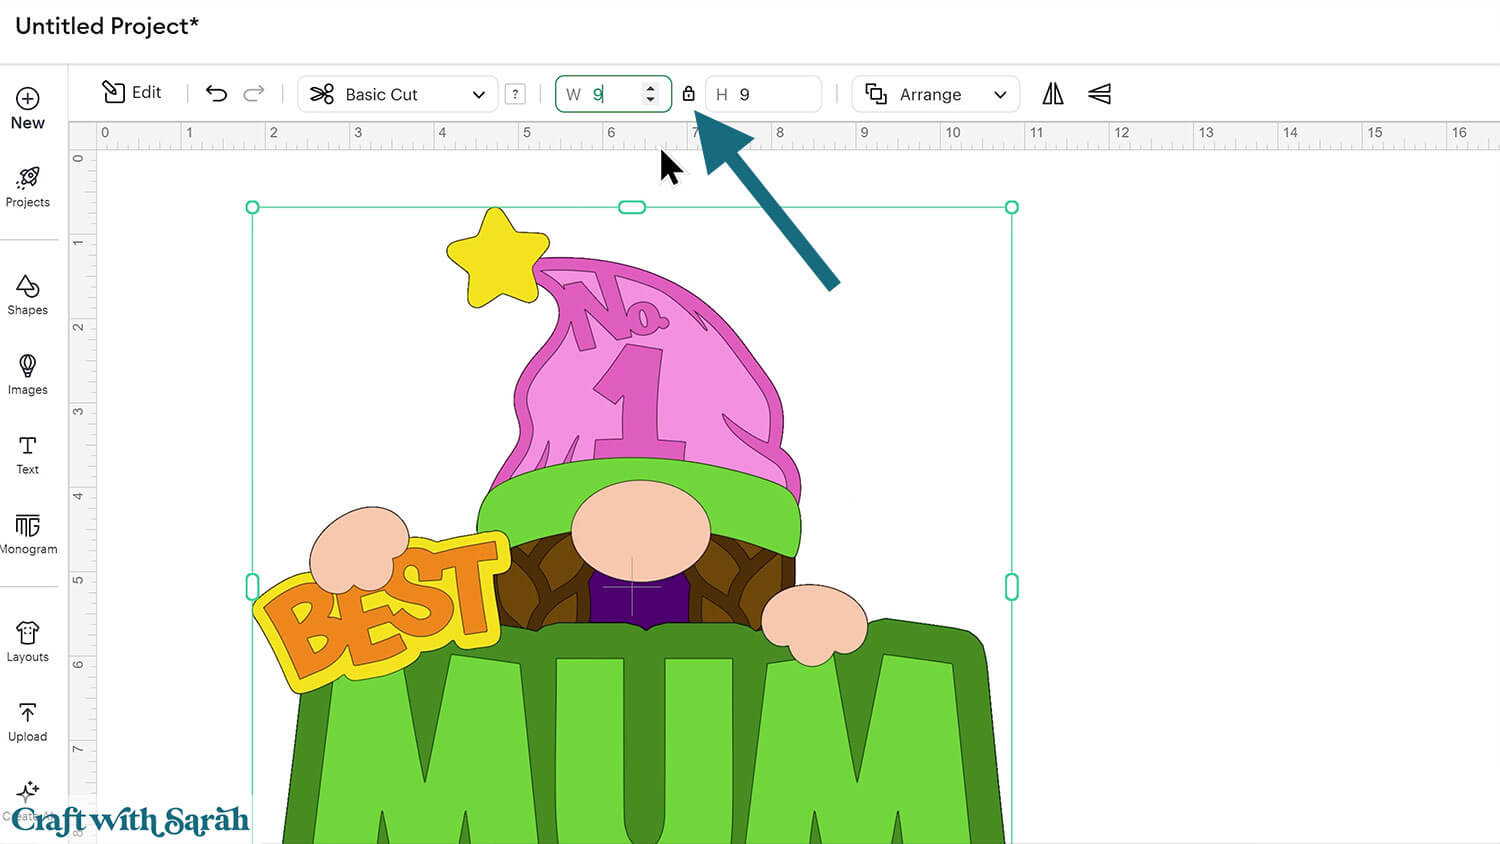
Task: Click the New project icon
Action: 27,99
